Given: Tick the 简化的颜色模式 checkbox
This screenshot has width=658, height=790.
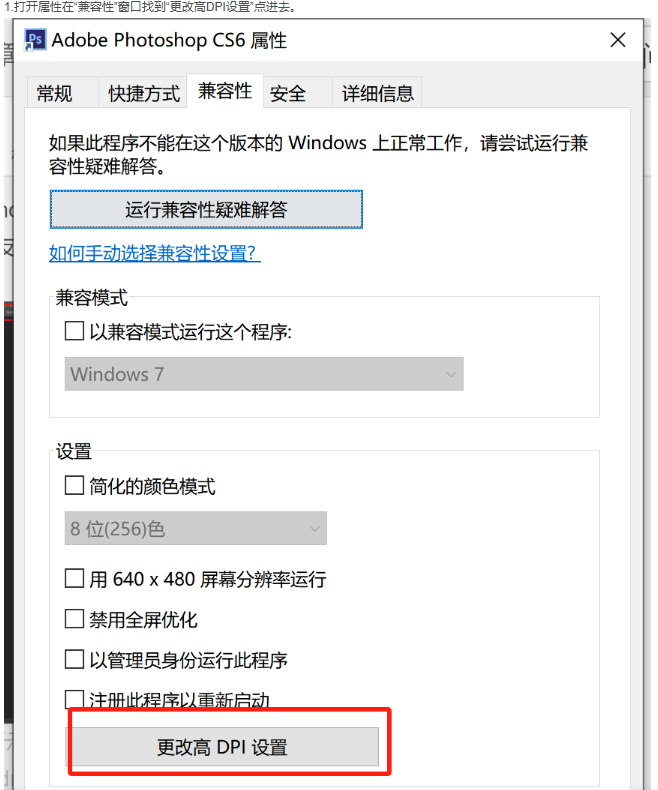Looking at the screenshot, I should (x=75, y=487).
